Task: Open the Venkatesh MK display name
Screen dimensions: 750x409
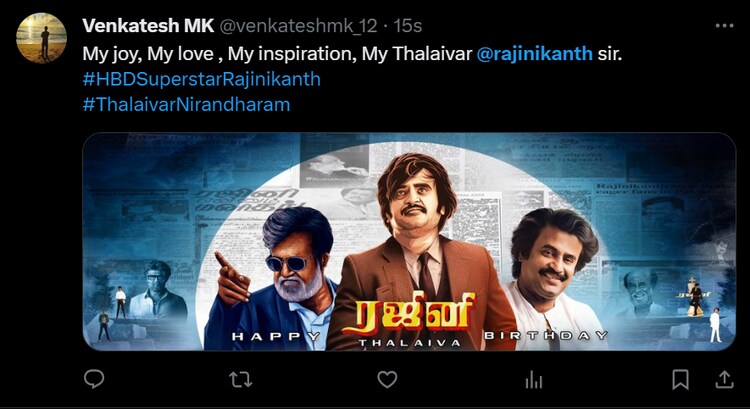Action: coord(148,26)
